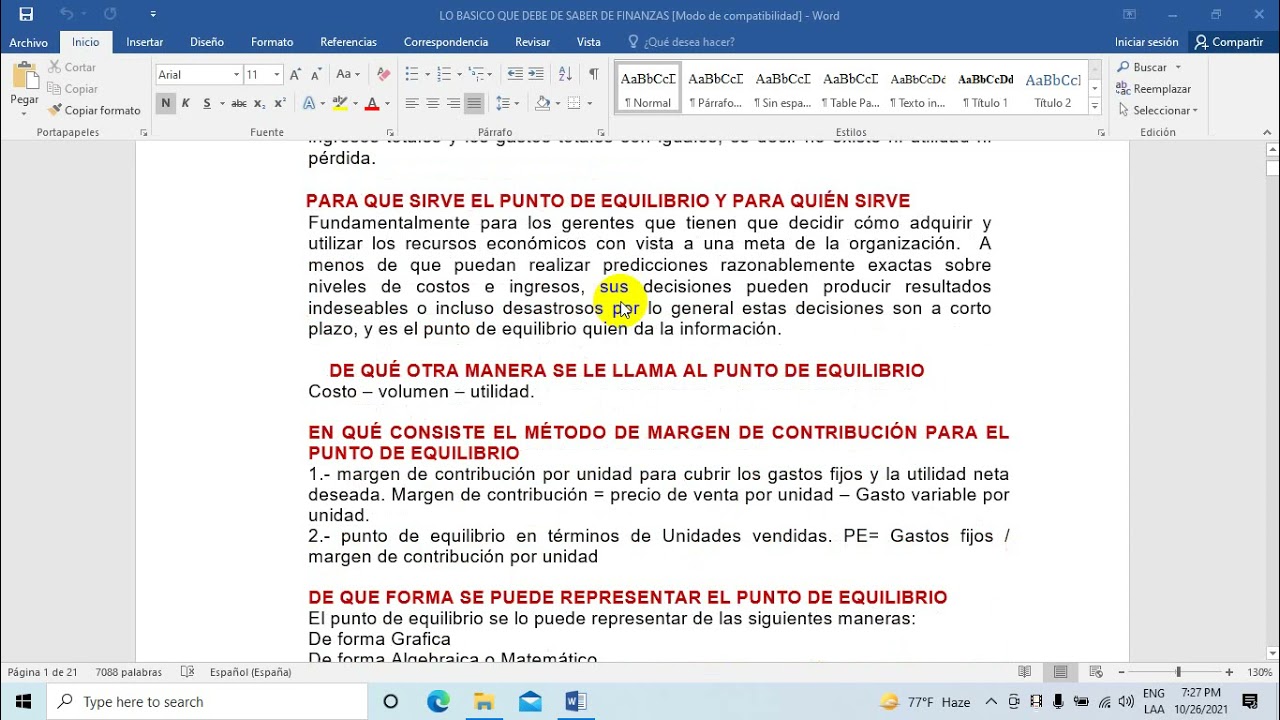Click the Redo arrow in the title bar
Image resolution: width=1280 pixels, height=720 pixels.
coord(110,14)
